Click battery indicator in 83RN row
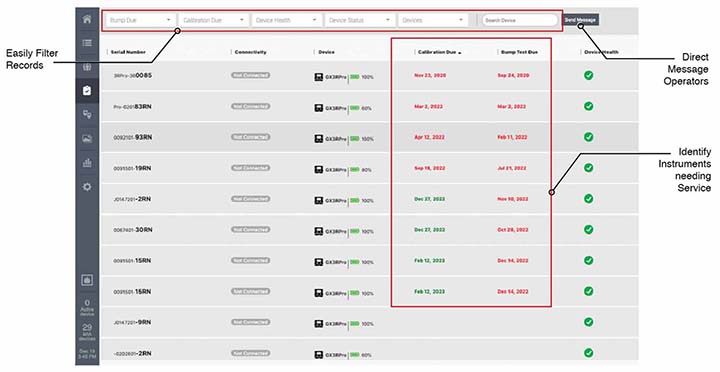This screenshot has width=720, height=372. click(355, 108)
